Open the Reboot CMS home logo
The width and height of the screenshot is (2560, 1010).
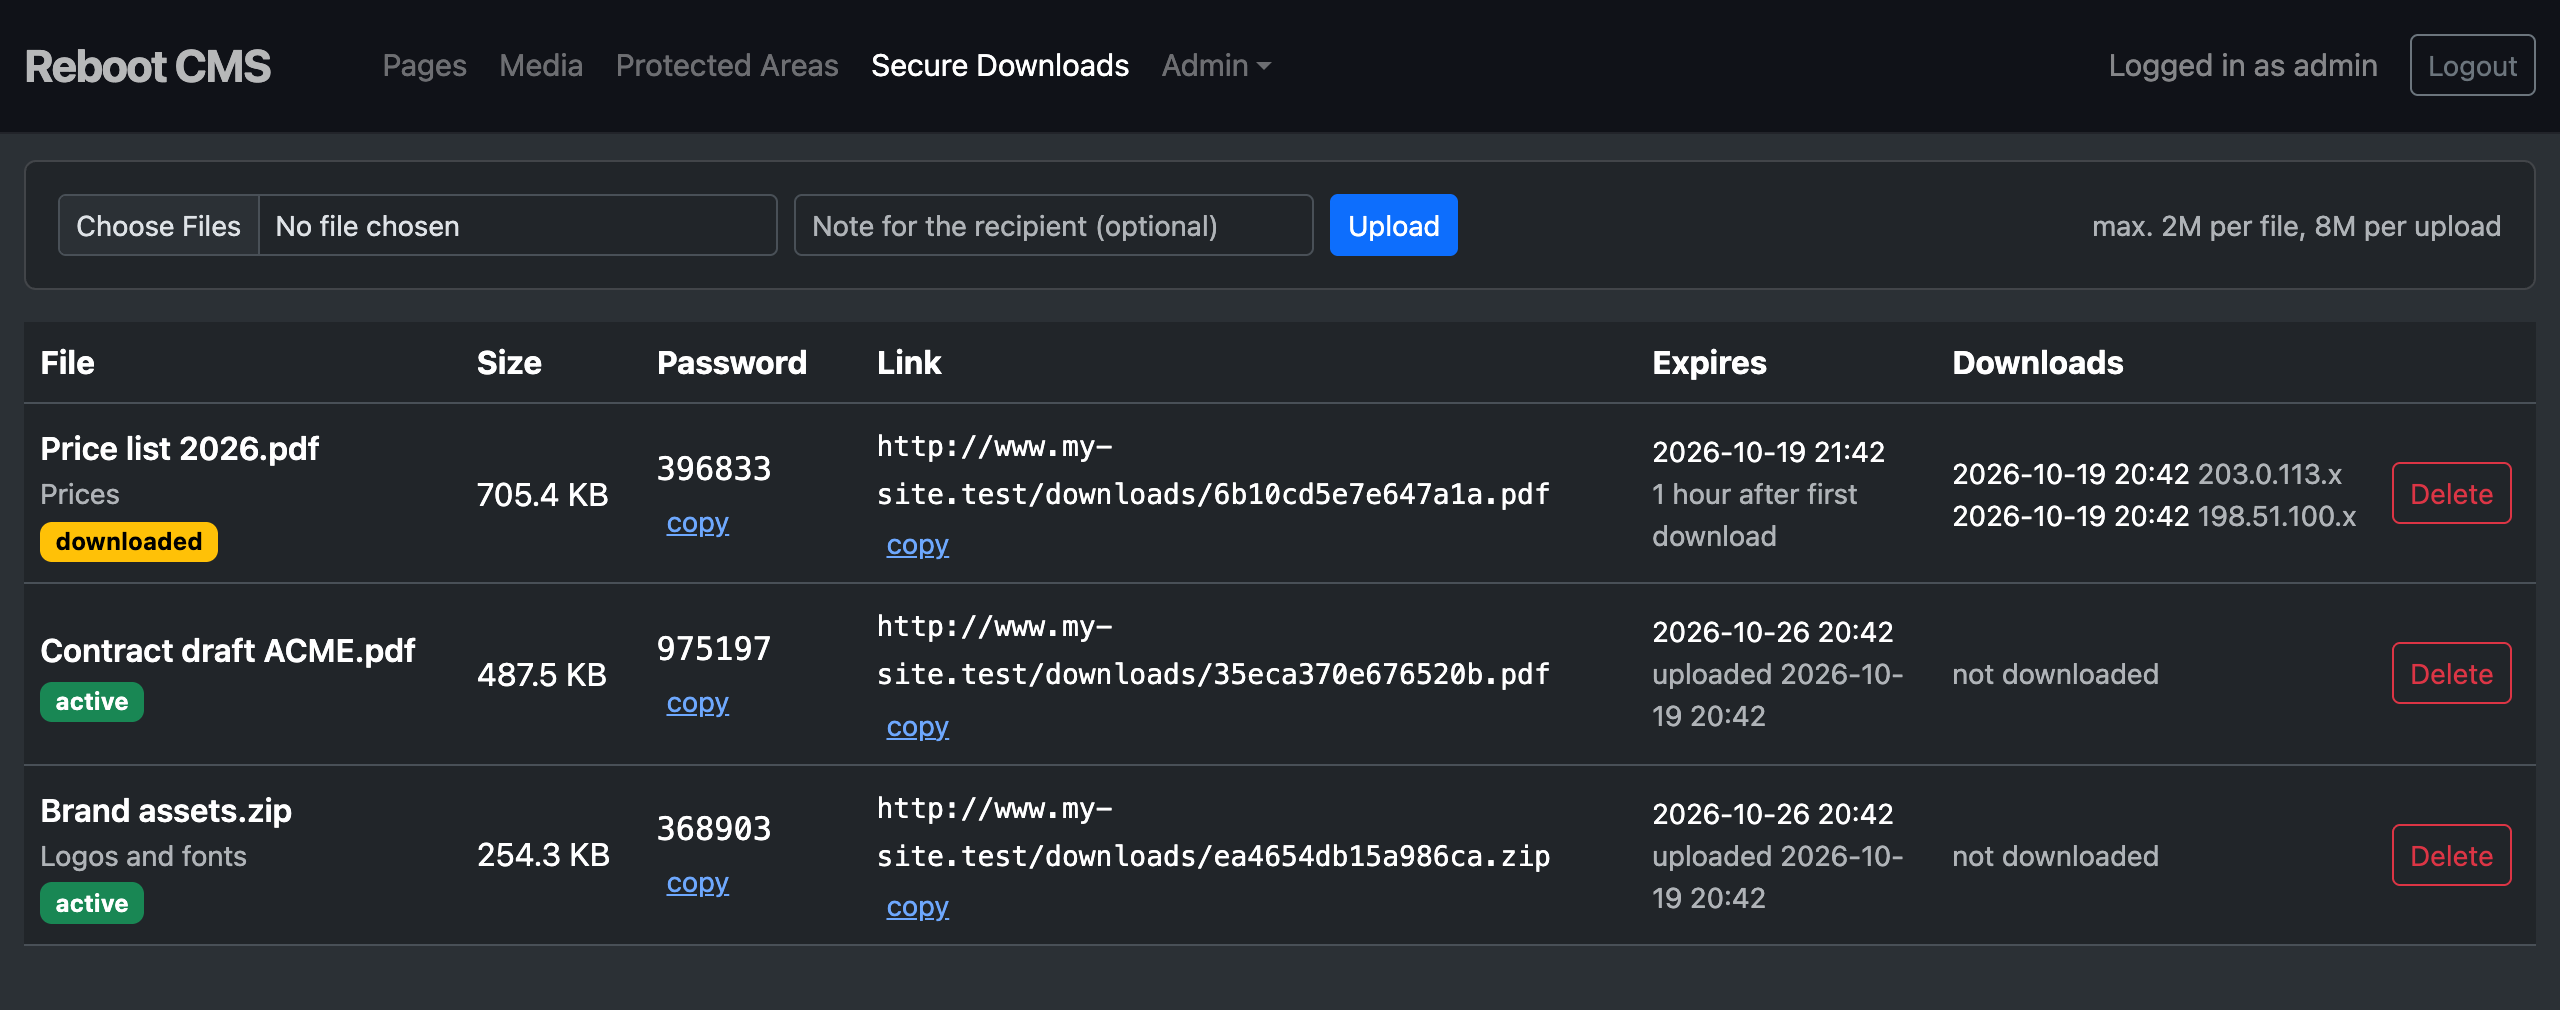point(148,66)
